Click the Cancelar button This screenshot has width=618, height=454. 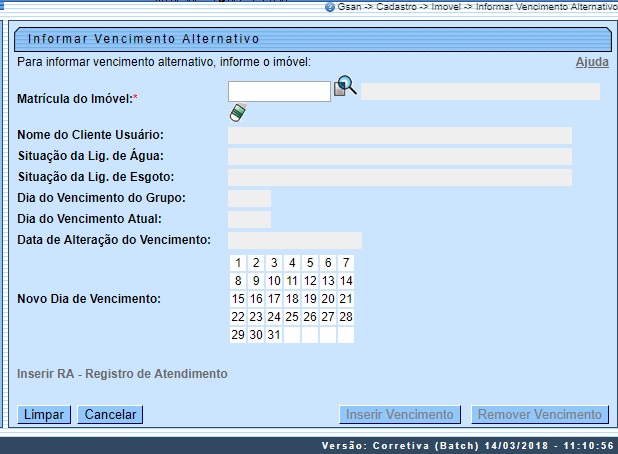(110, 415)
